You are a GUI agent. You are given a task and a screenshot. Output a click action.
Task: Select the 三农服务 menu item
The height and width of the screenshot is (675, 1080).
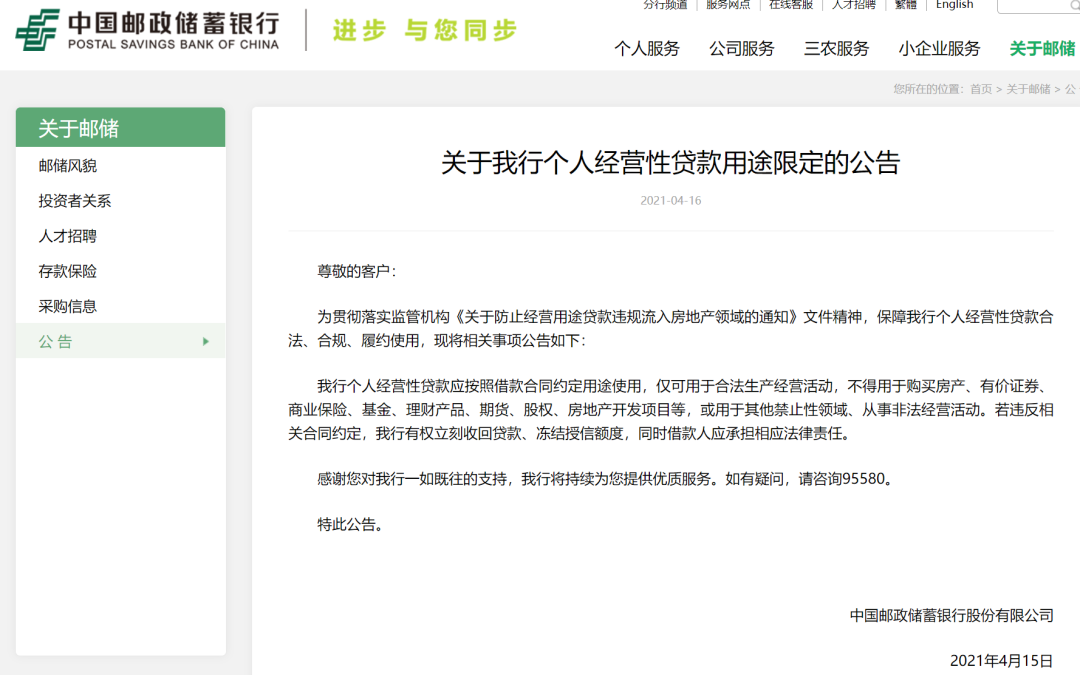pos(836,48)
